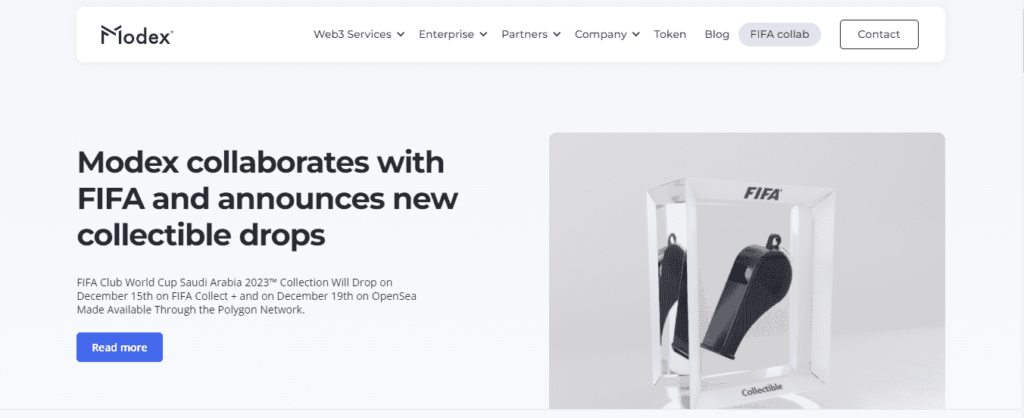Click the FIFA Club World Cup description text
This screenshot has width=1024, height=418.
click(x=246, y=296)
